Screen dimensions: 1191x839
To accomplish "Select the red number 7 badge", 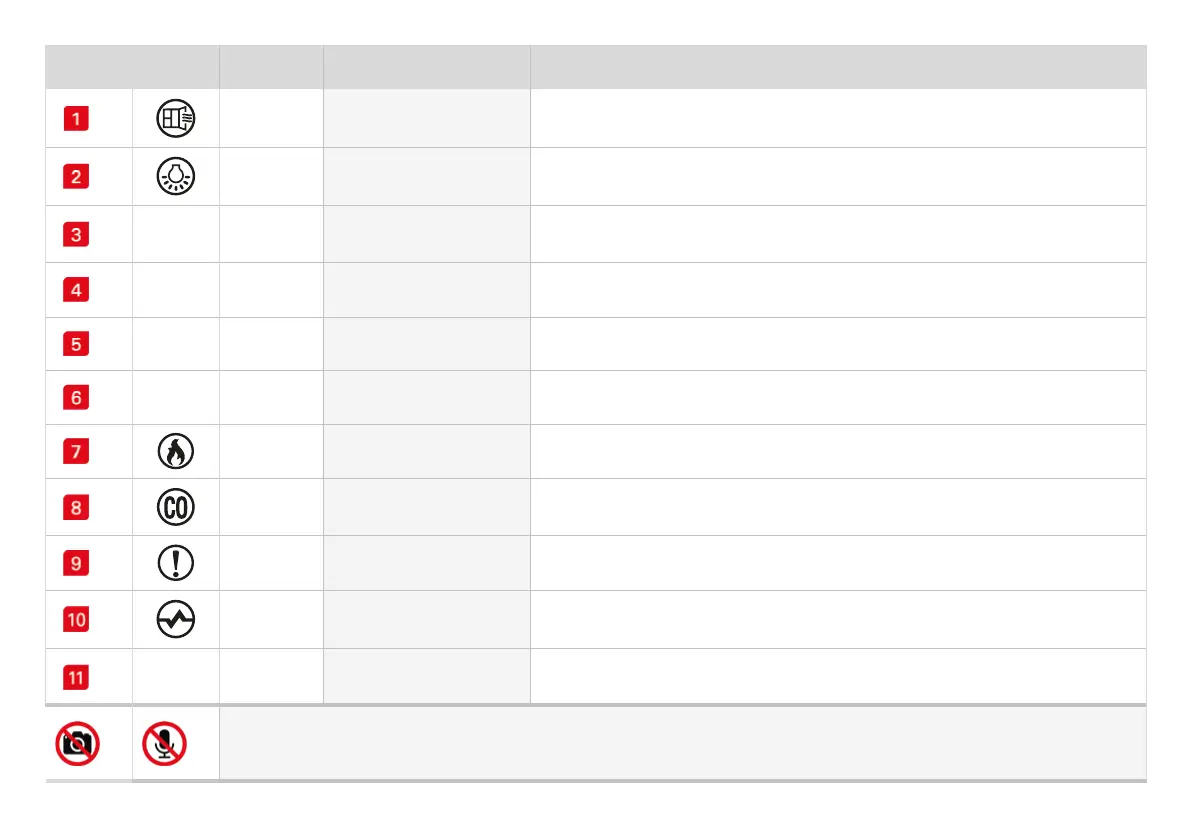I will pos(77,452).
